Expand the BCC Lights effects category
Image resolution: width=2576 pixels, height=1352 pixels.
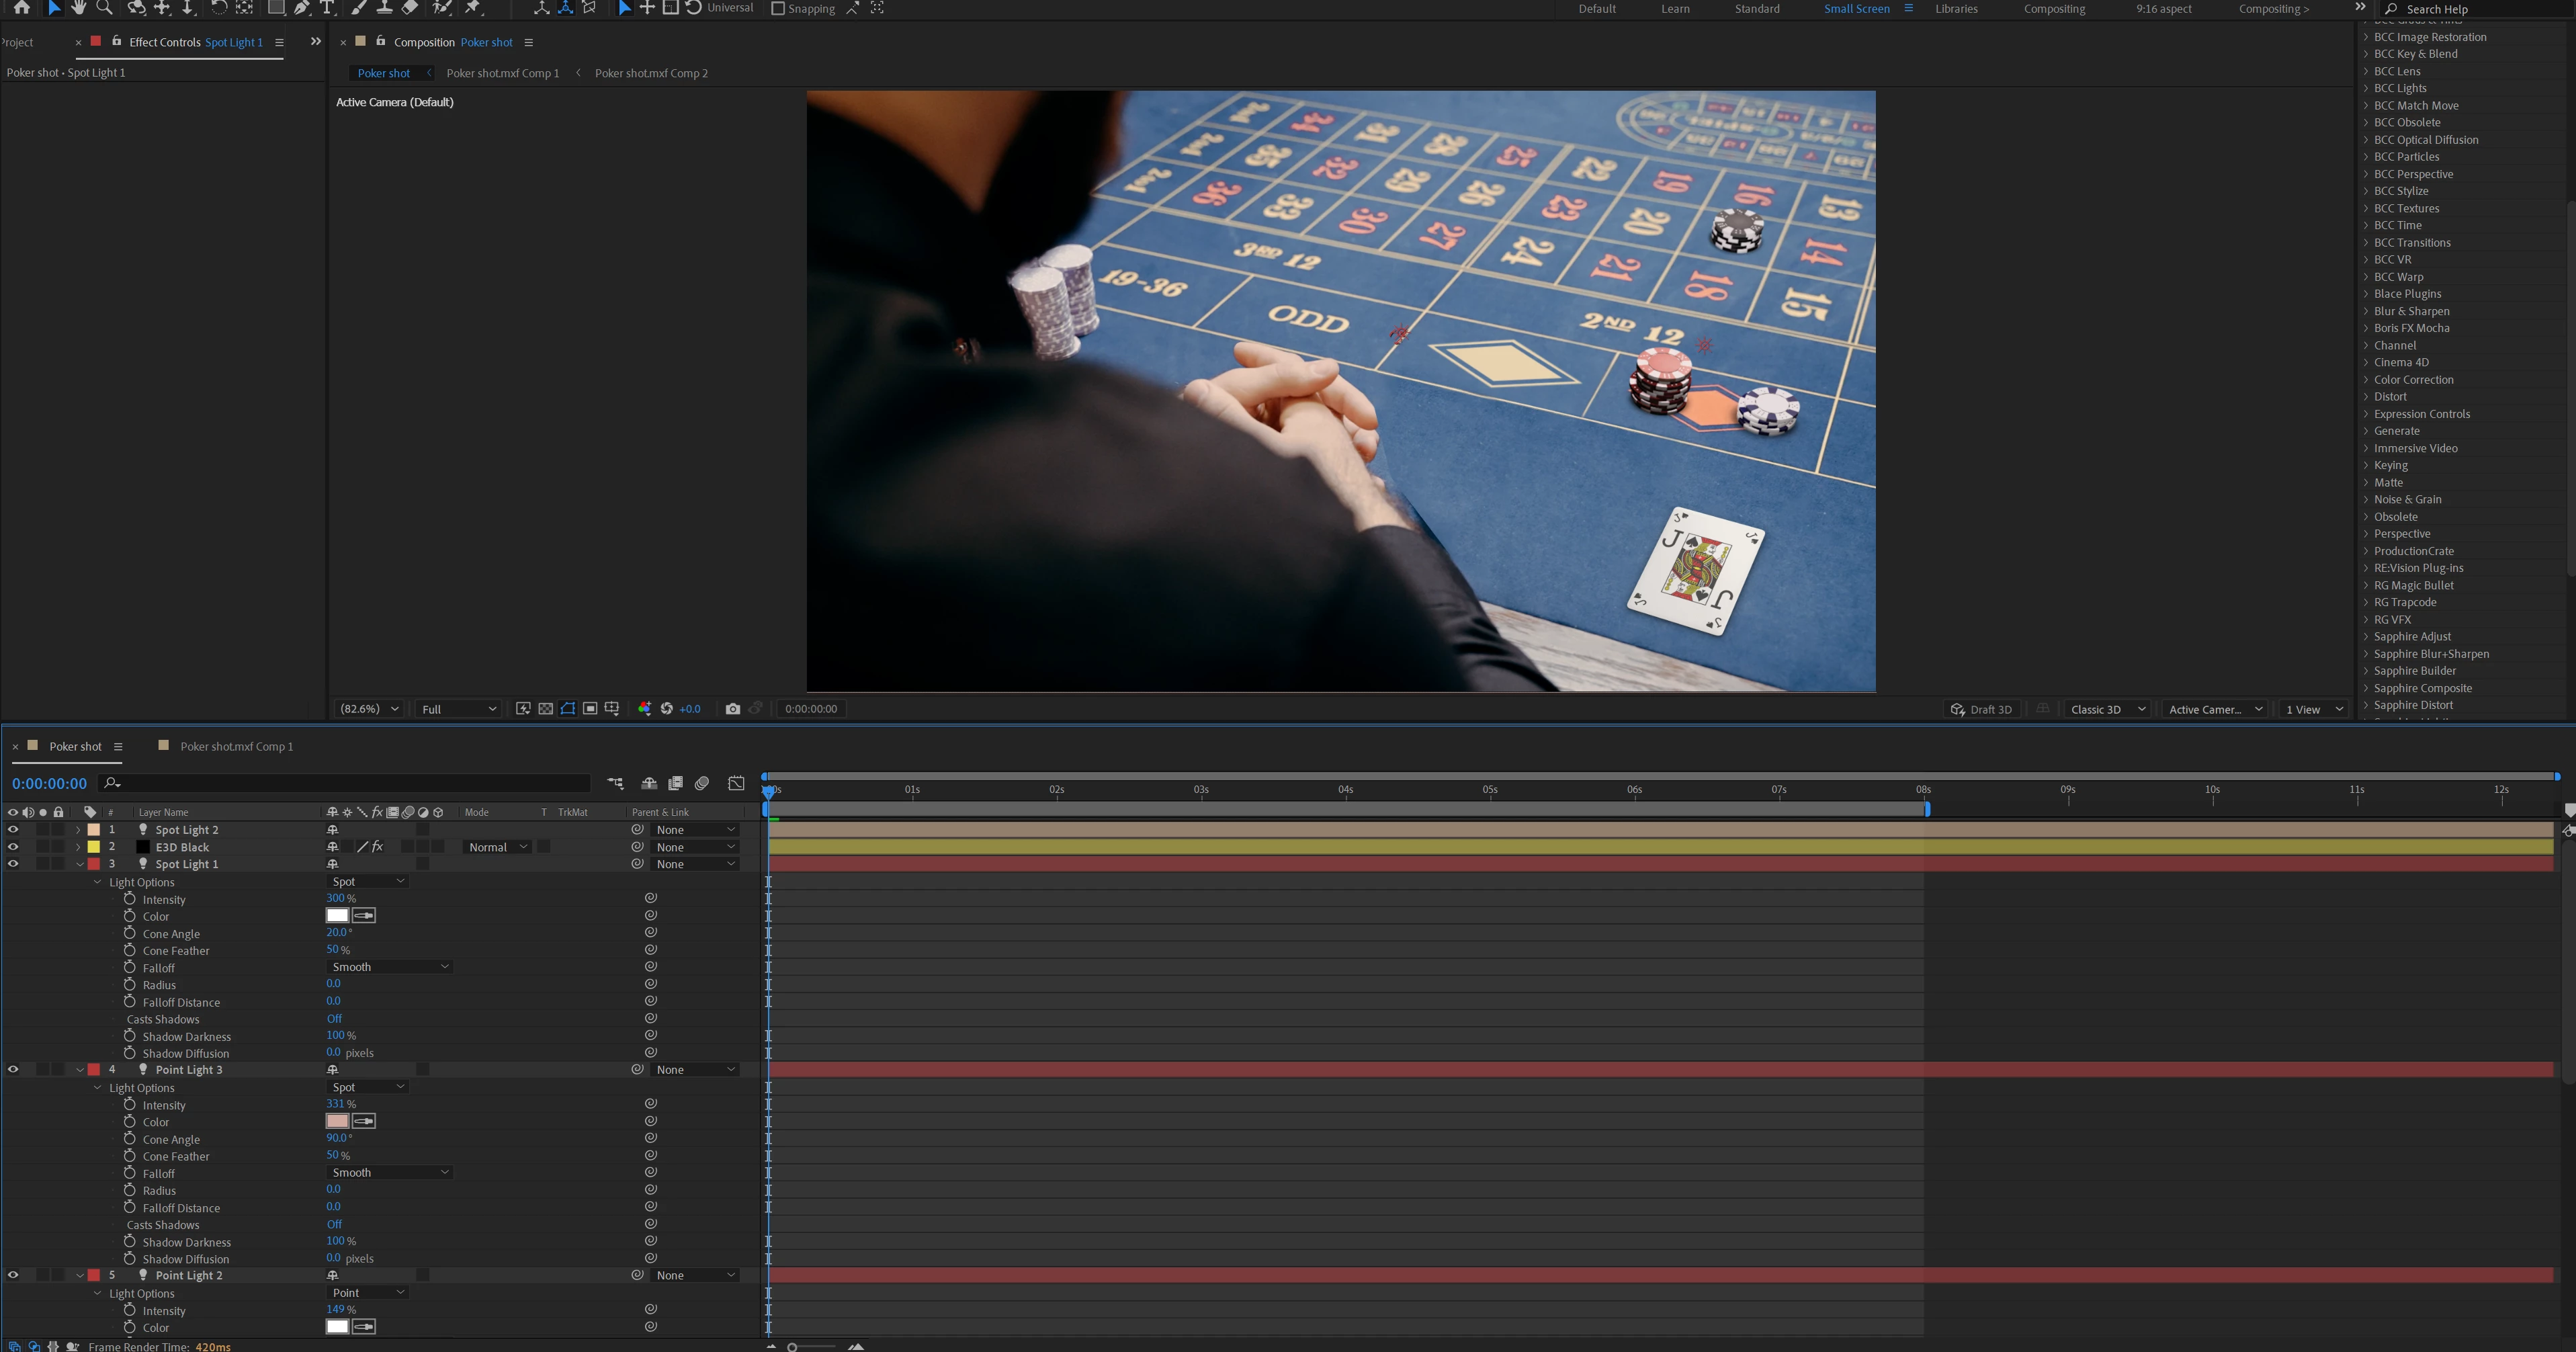[x=2365, y=88]
